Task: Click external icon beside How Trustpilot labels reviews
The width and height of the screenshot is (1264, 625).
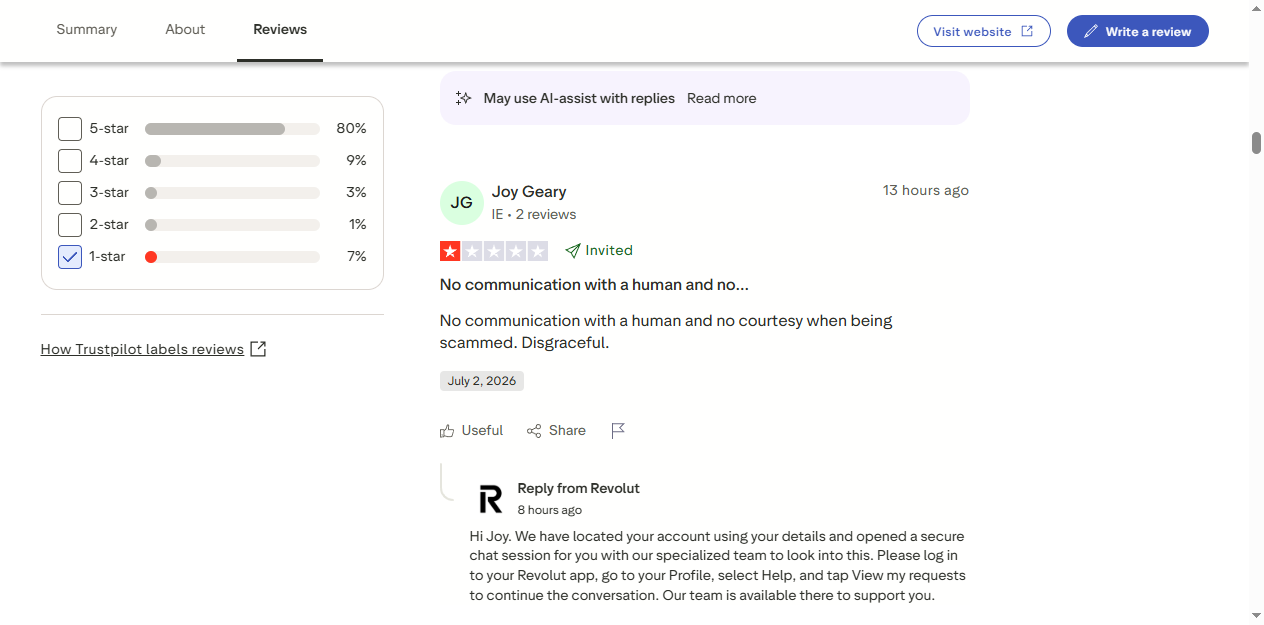Action: [x=258, y=349]
